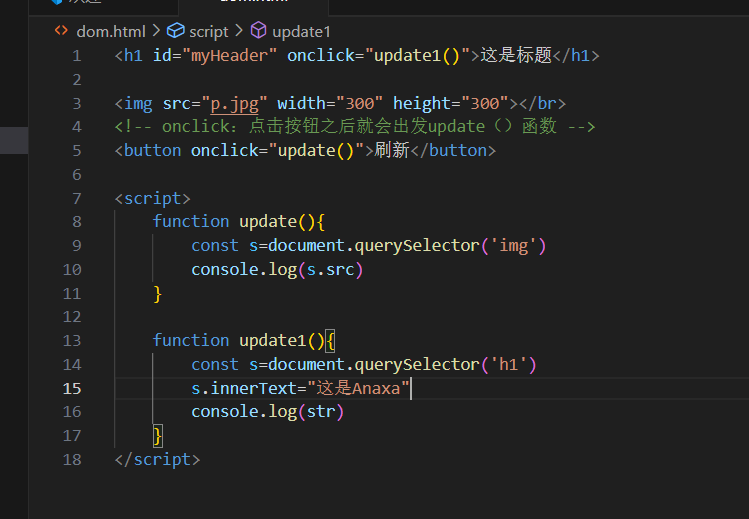
Task: Click function keyword on line 8
Action: [191, 222]
